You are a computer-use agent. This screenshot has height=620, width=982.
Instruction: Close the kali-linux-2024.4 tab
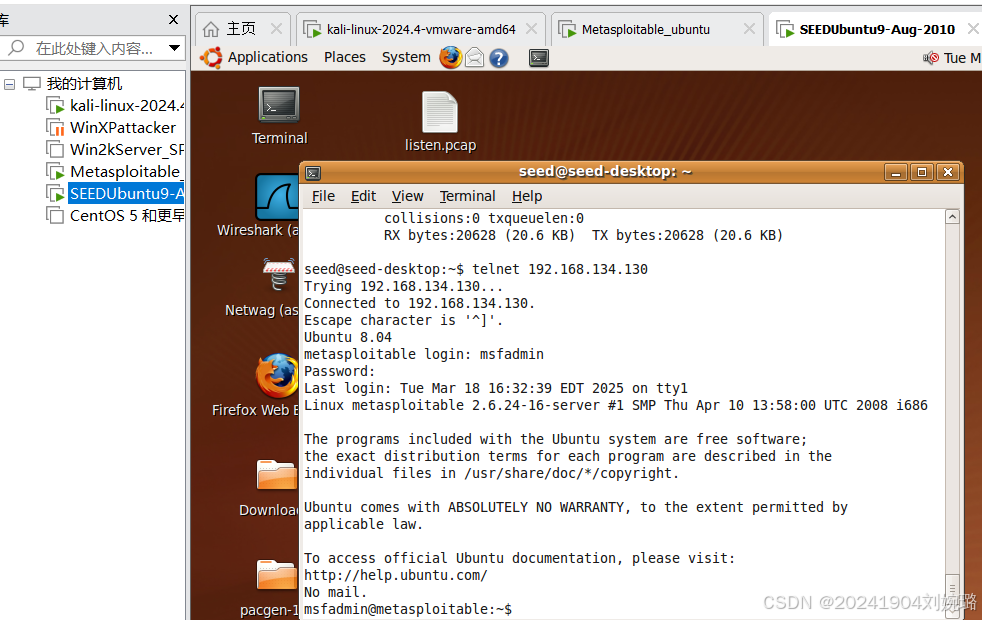[x=532, y=29]
